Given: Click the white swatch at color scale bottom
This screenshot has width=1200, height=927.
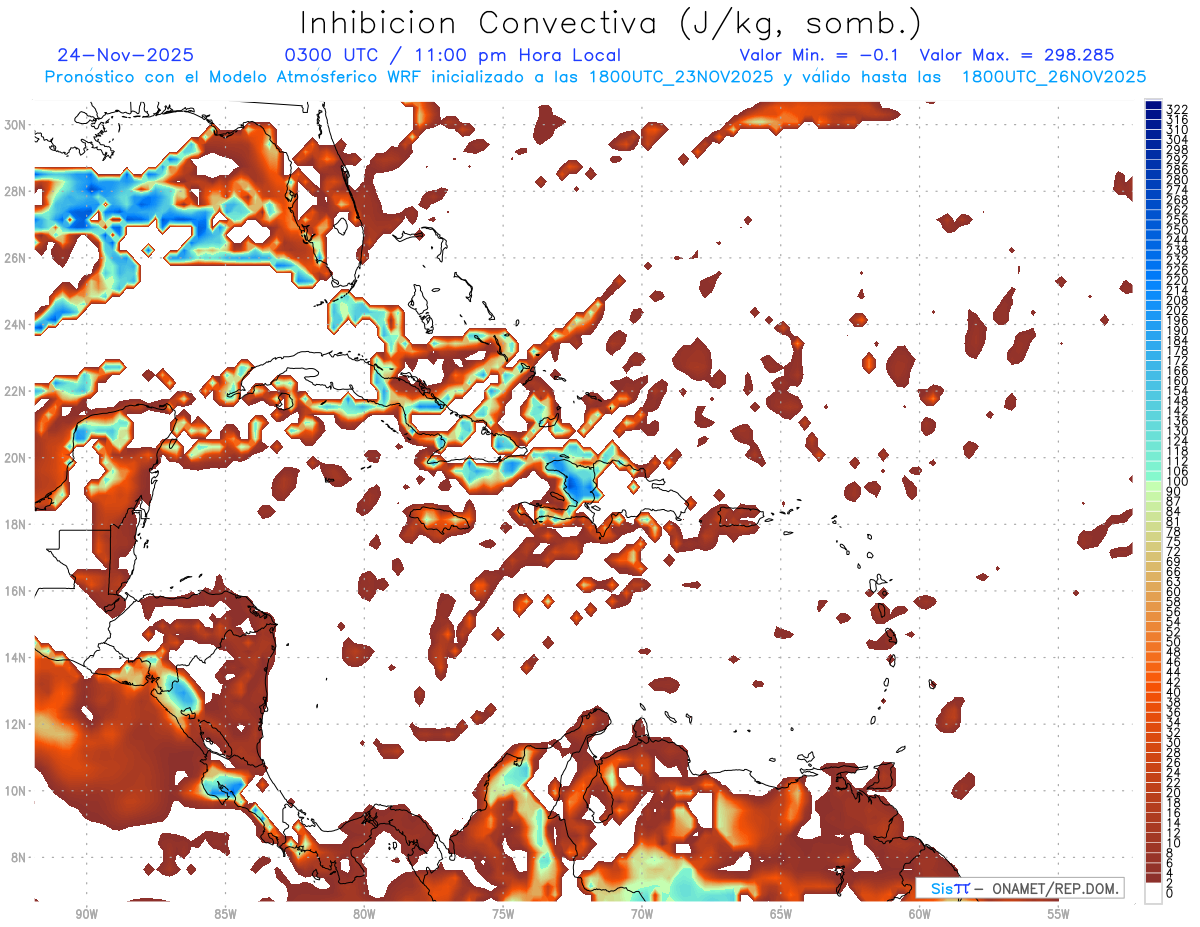Looking at the screenshot, I should tap(1153, 893).
